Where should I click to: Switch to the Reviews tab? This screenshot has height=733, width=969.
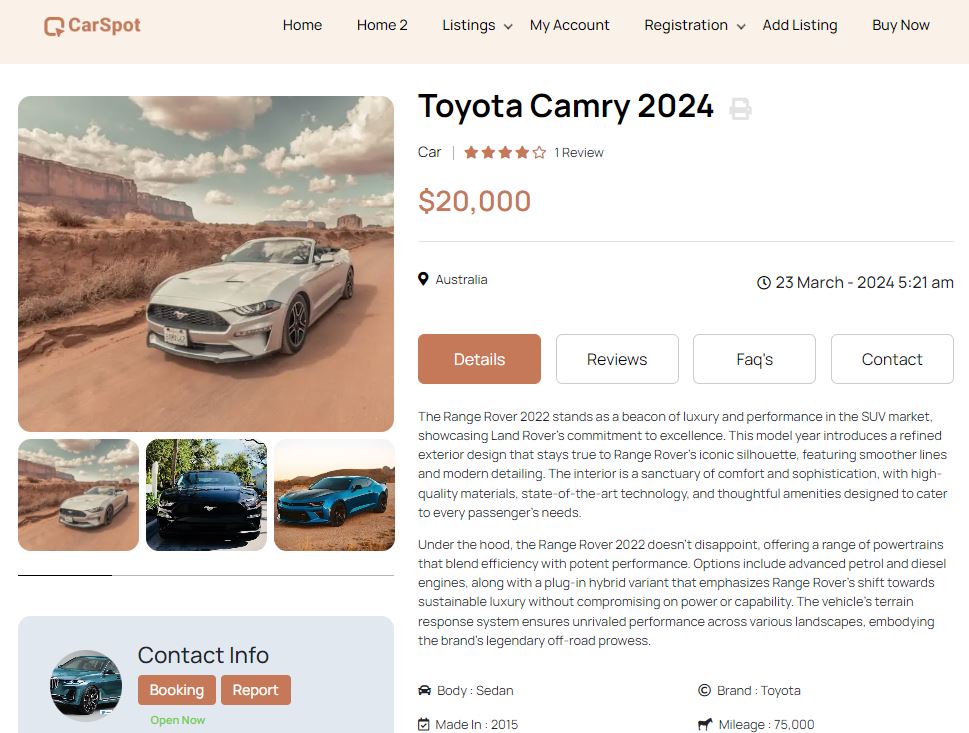pyautogui.click(x=617, y=359)
